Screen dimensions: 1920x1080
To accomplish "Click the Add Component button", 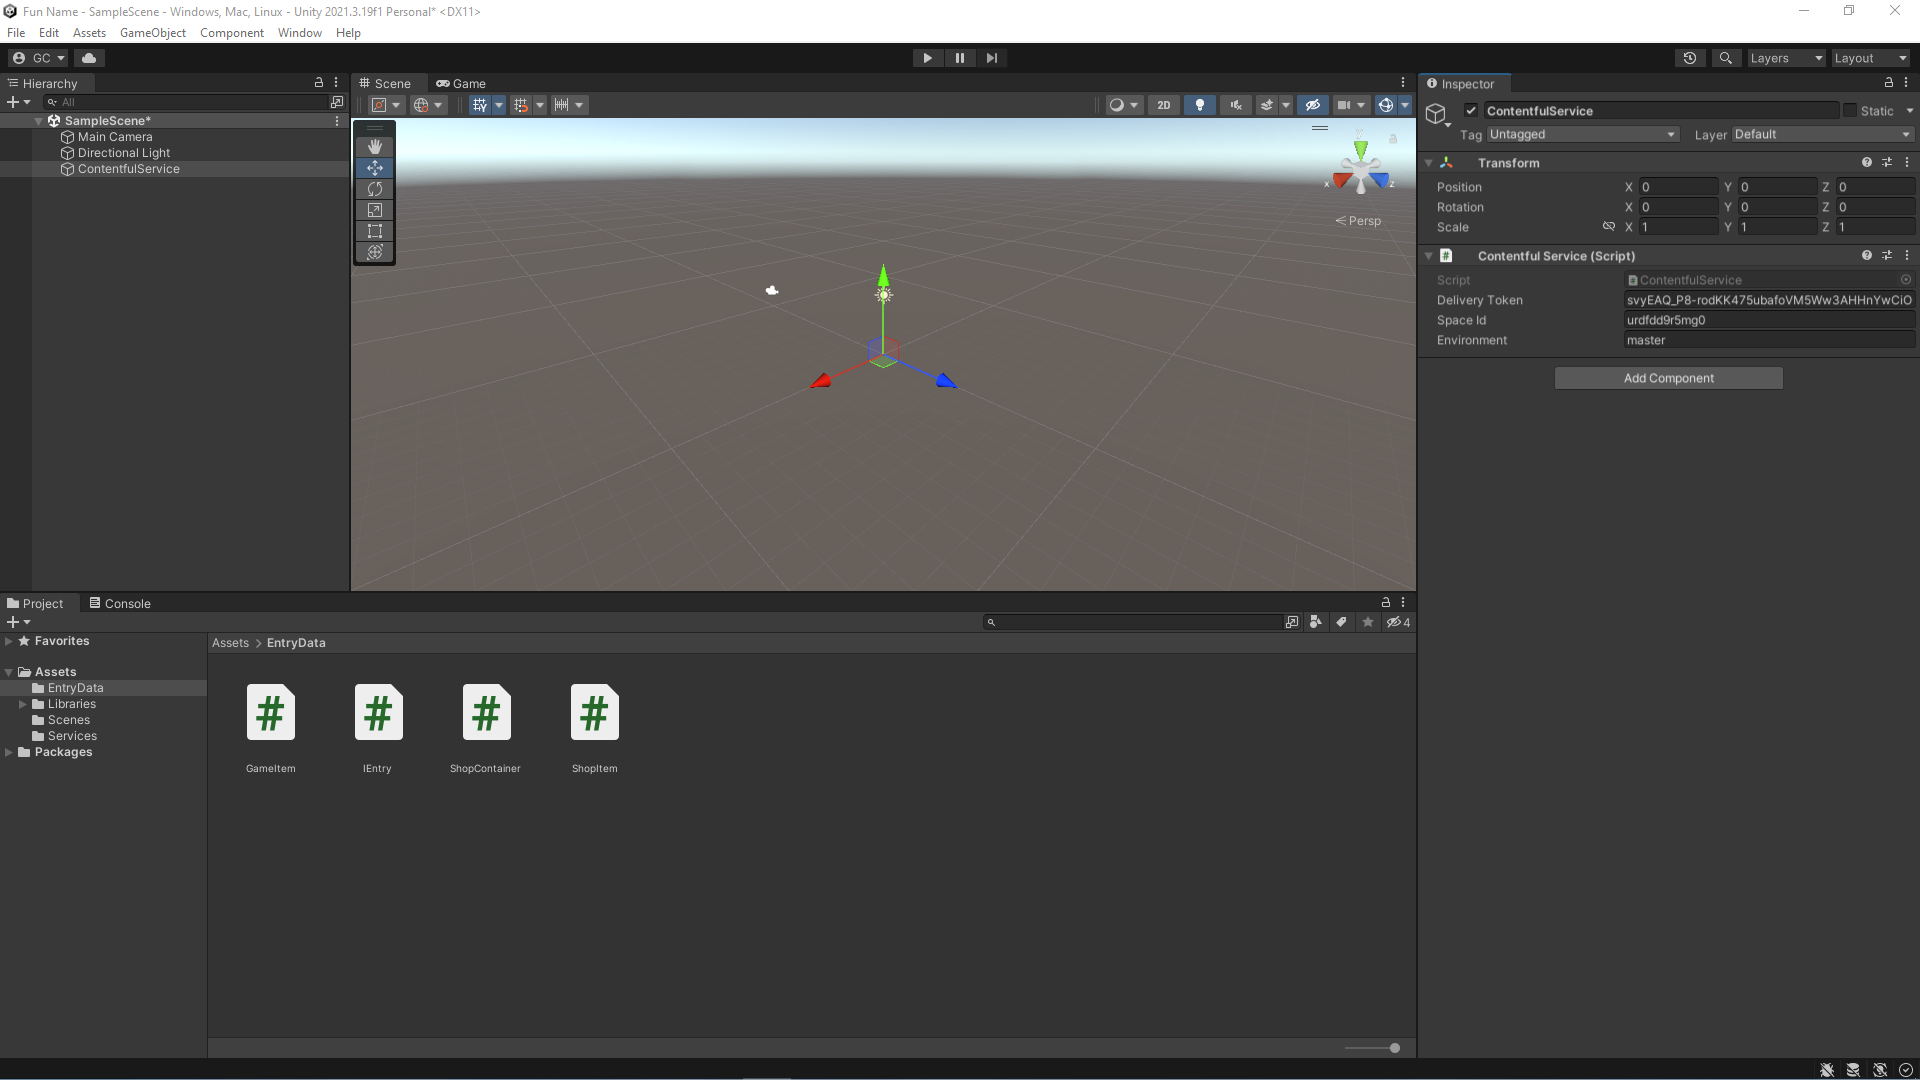I will pyautogui.click(x=1668, y=378).
